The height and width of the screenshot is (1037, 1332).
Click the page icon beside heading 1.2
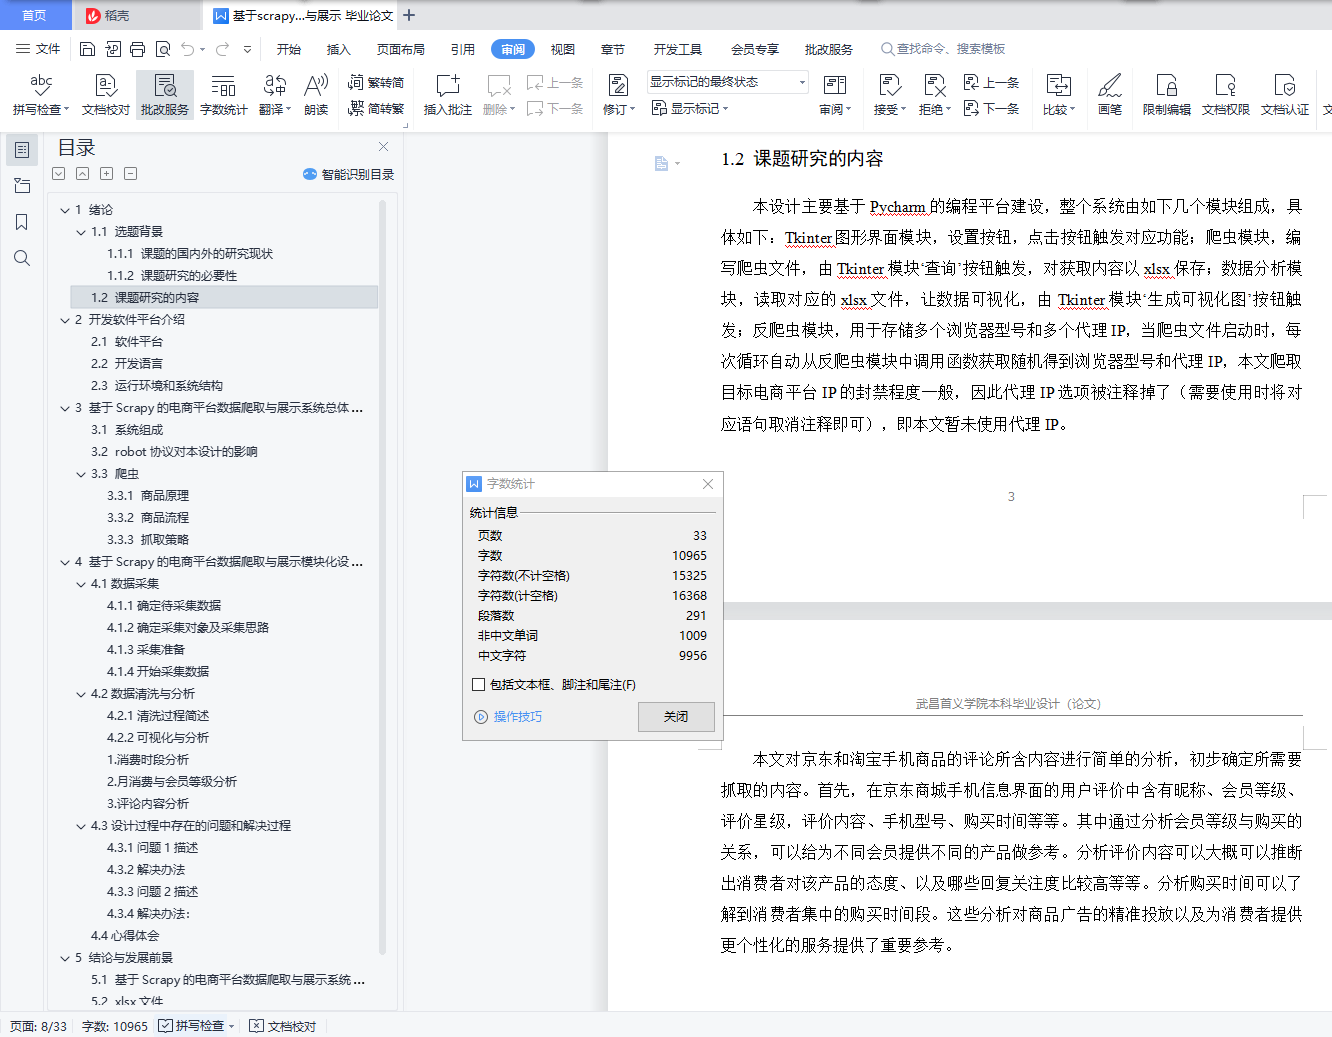coord(661,163)
